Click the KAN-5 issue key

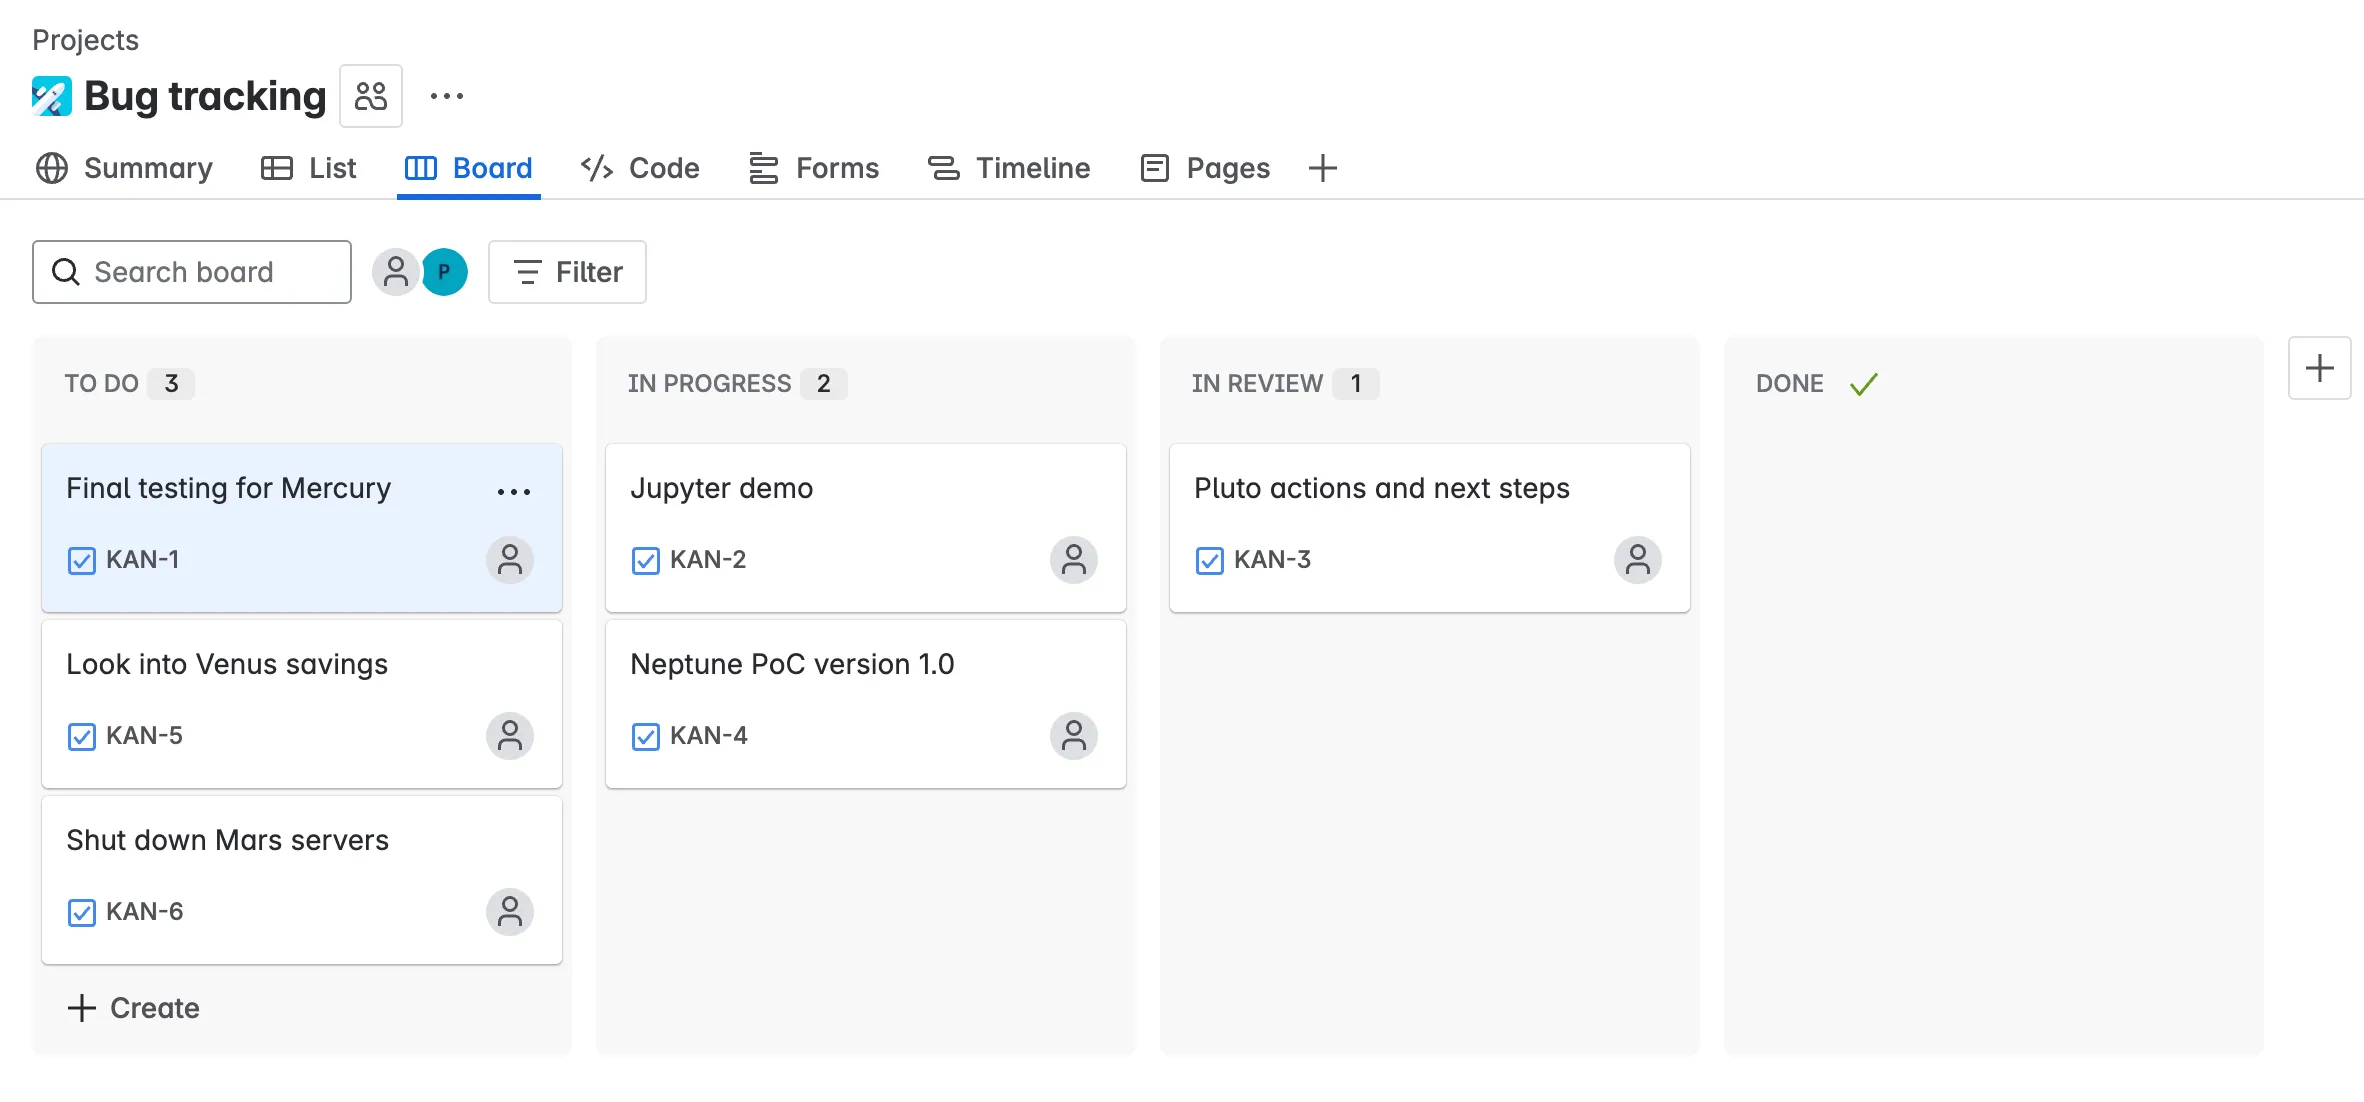point(144,736)
